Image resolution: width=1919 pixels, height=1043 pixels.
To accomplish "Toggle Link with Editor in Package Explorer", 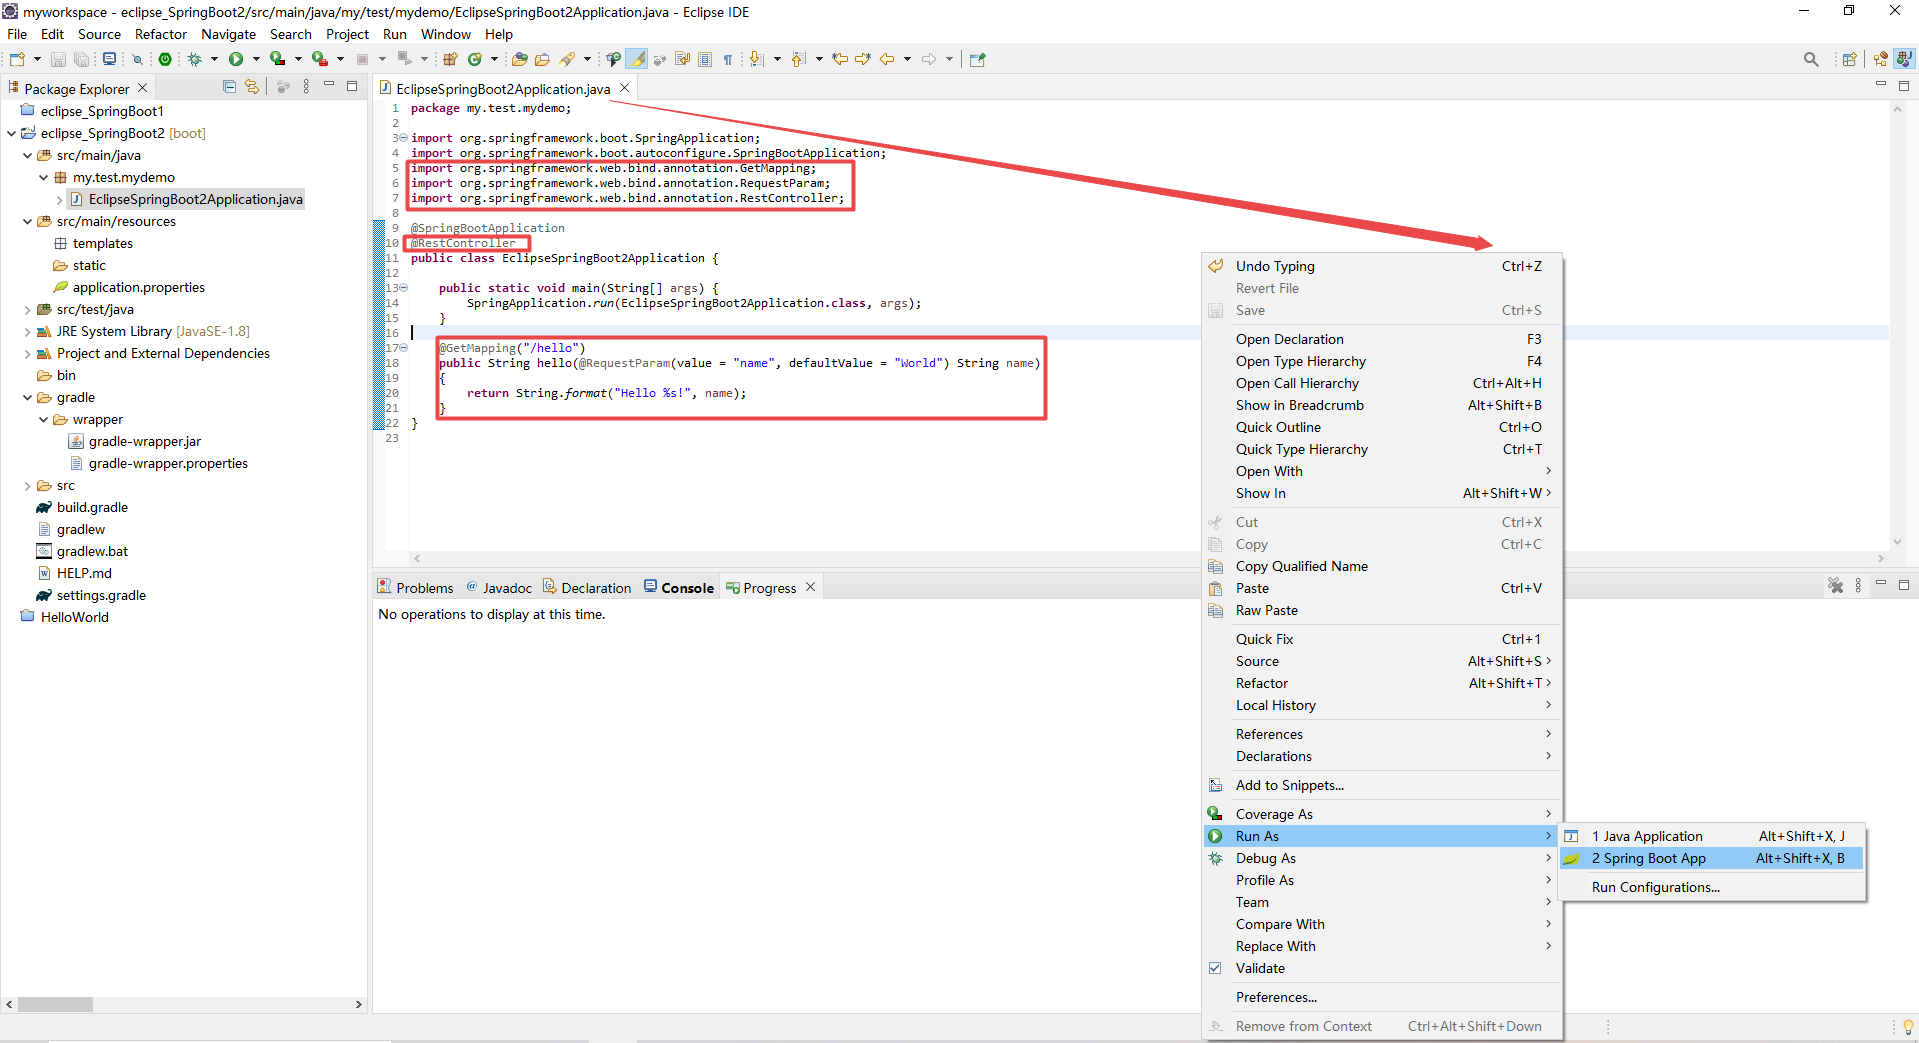I will pos(252,87).
